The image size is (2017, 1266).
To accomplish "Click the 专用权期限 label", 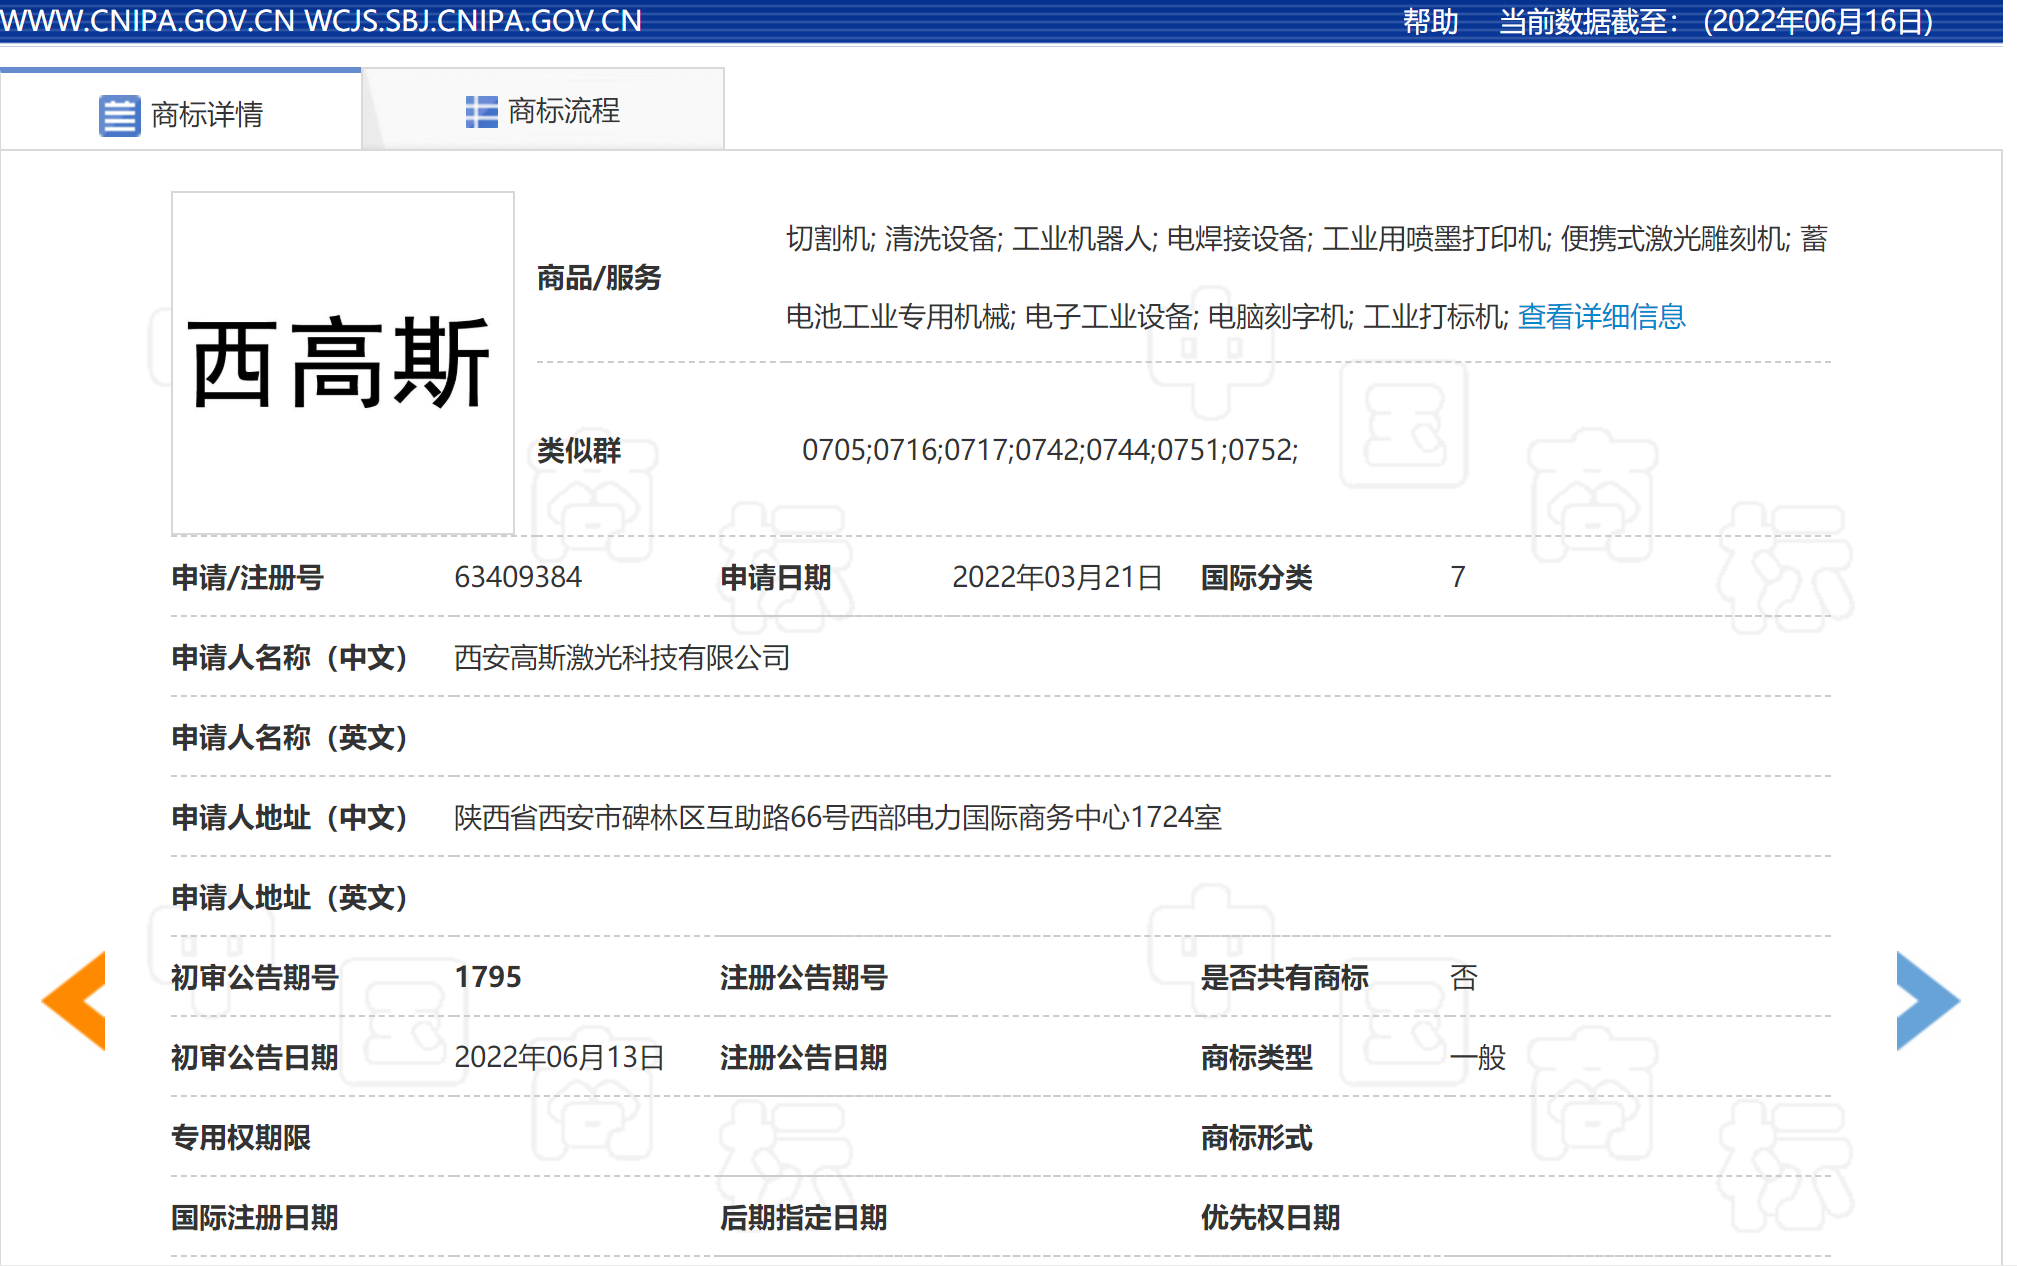I will (x=241, y=1137).
